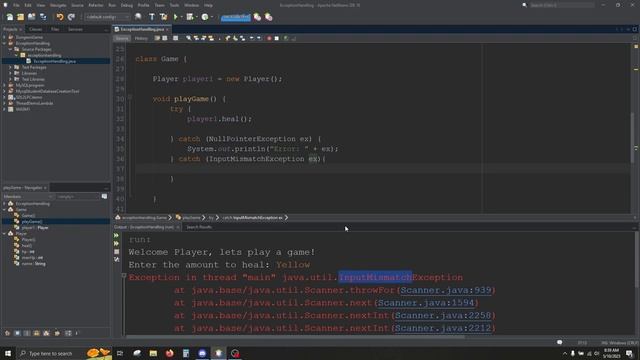Screen dimensions: 640x360
Task: Click the editor Find Selection magnifier icon
Action: click(188, 38)
